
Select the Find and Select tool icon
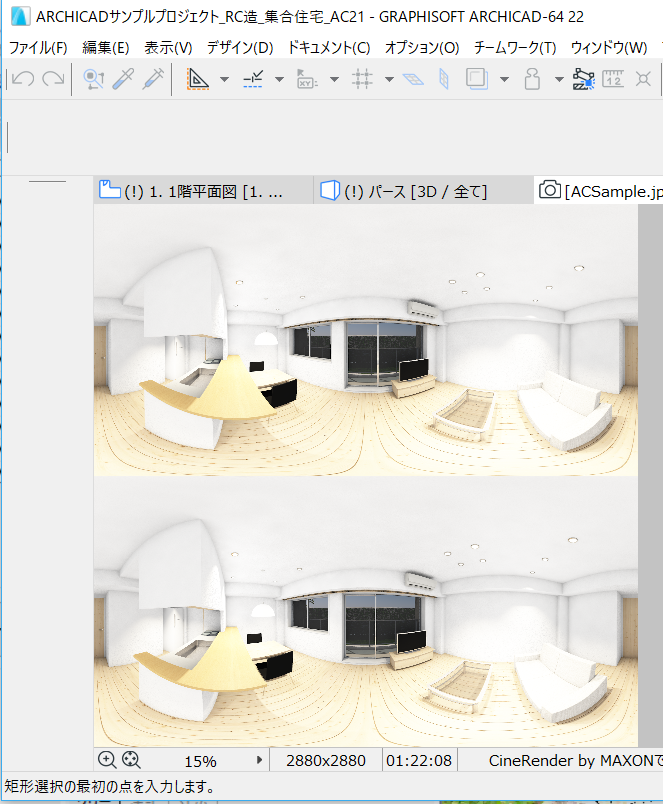[x=93, y=79]
